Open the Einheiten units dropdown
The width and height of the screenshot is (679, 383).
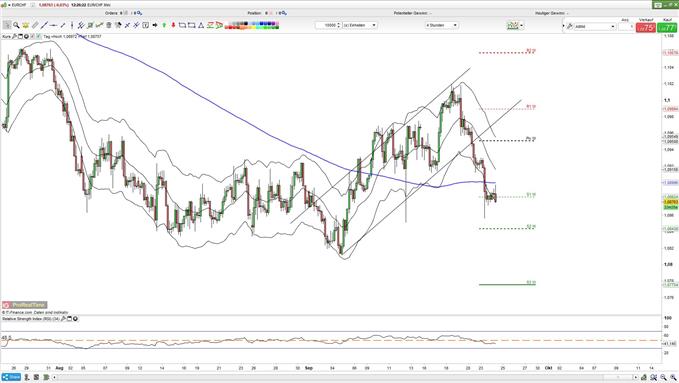[360, 25]
